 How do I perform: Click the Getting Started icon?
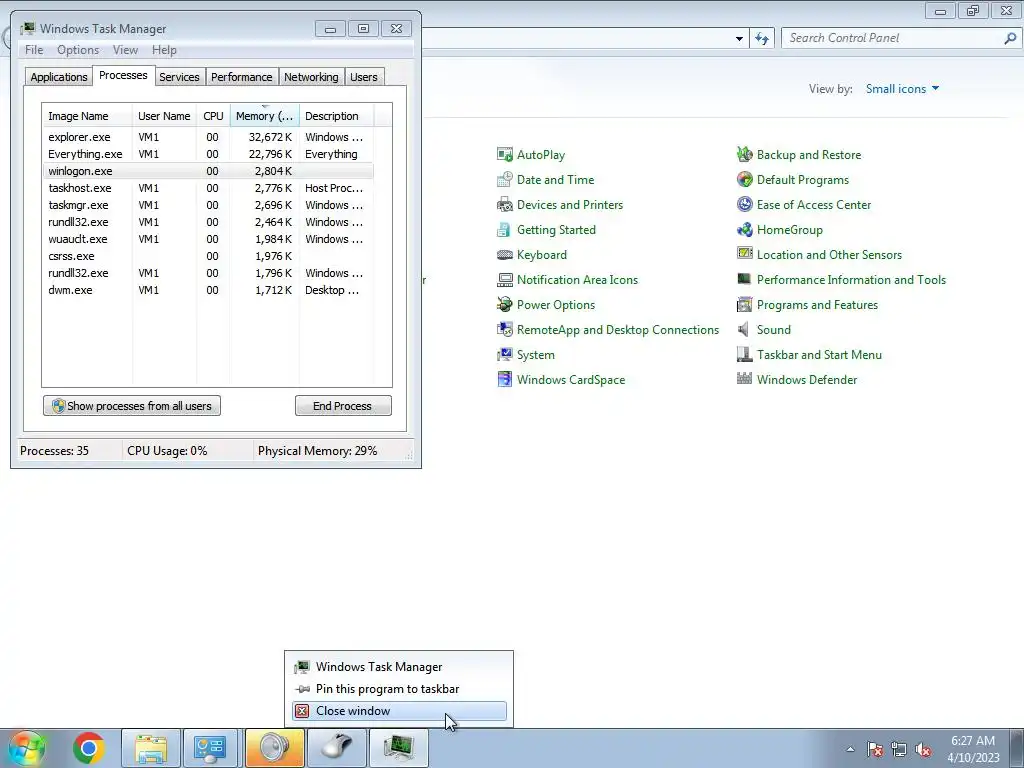[505, 230]
